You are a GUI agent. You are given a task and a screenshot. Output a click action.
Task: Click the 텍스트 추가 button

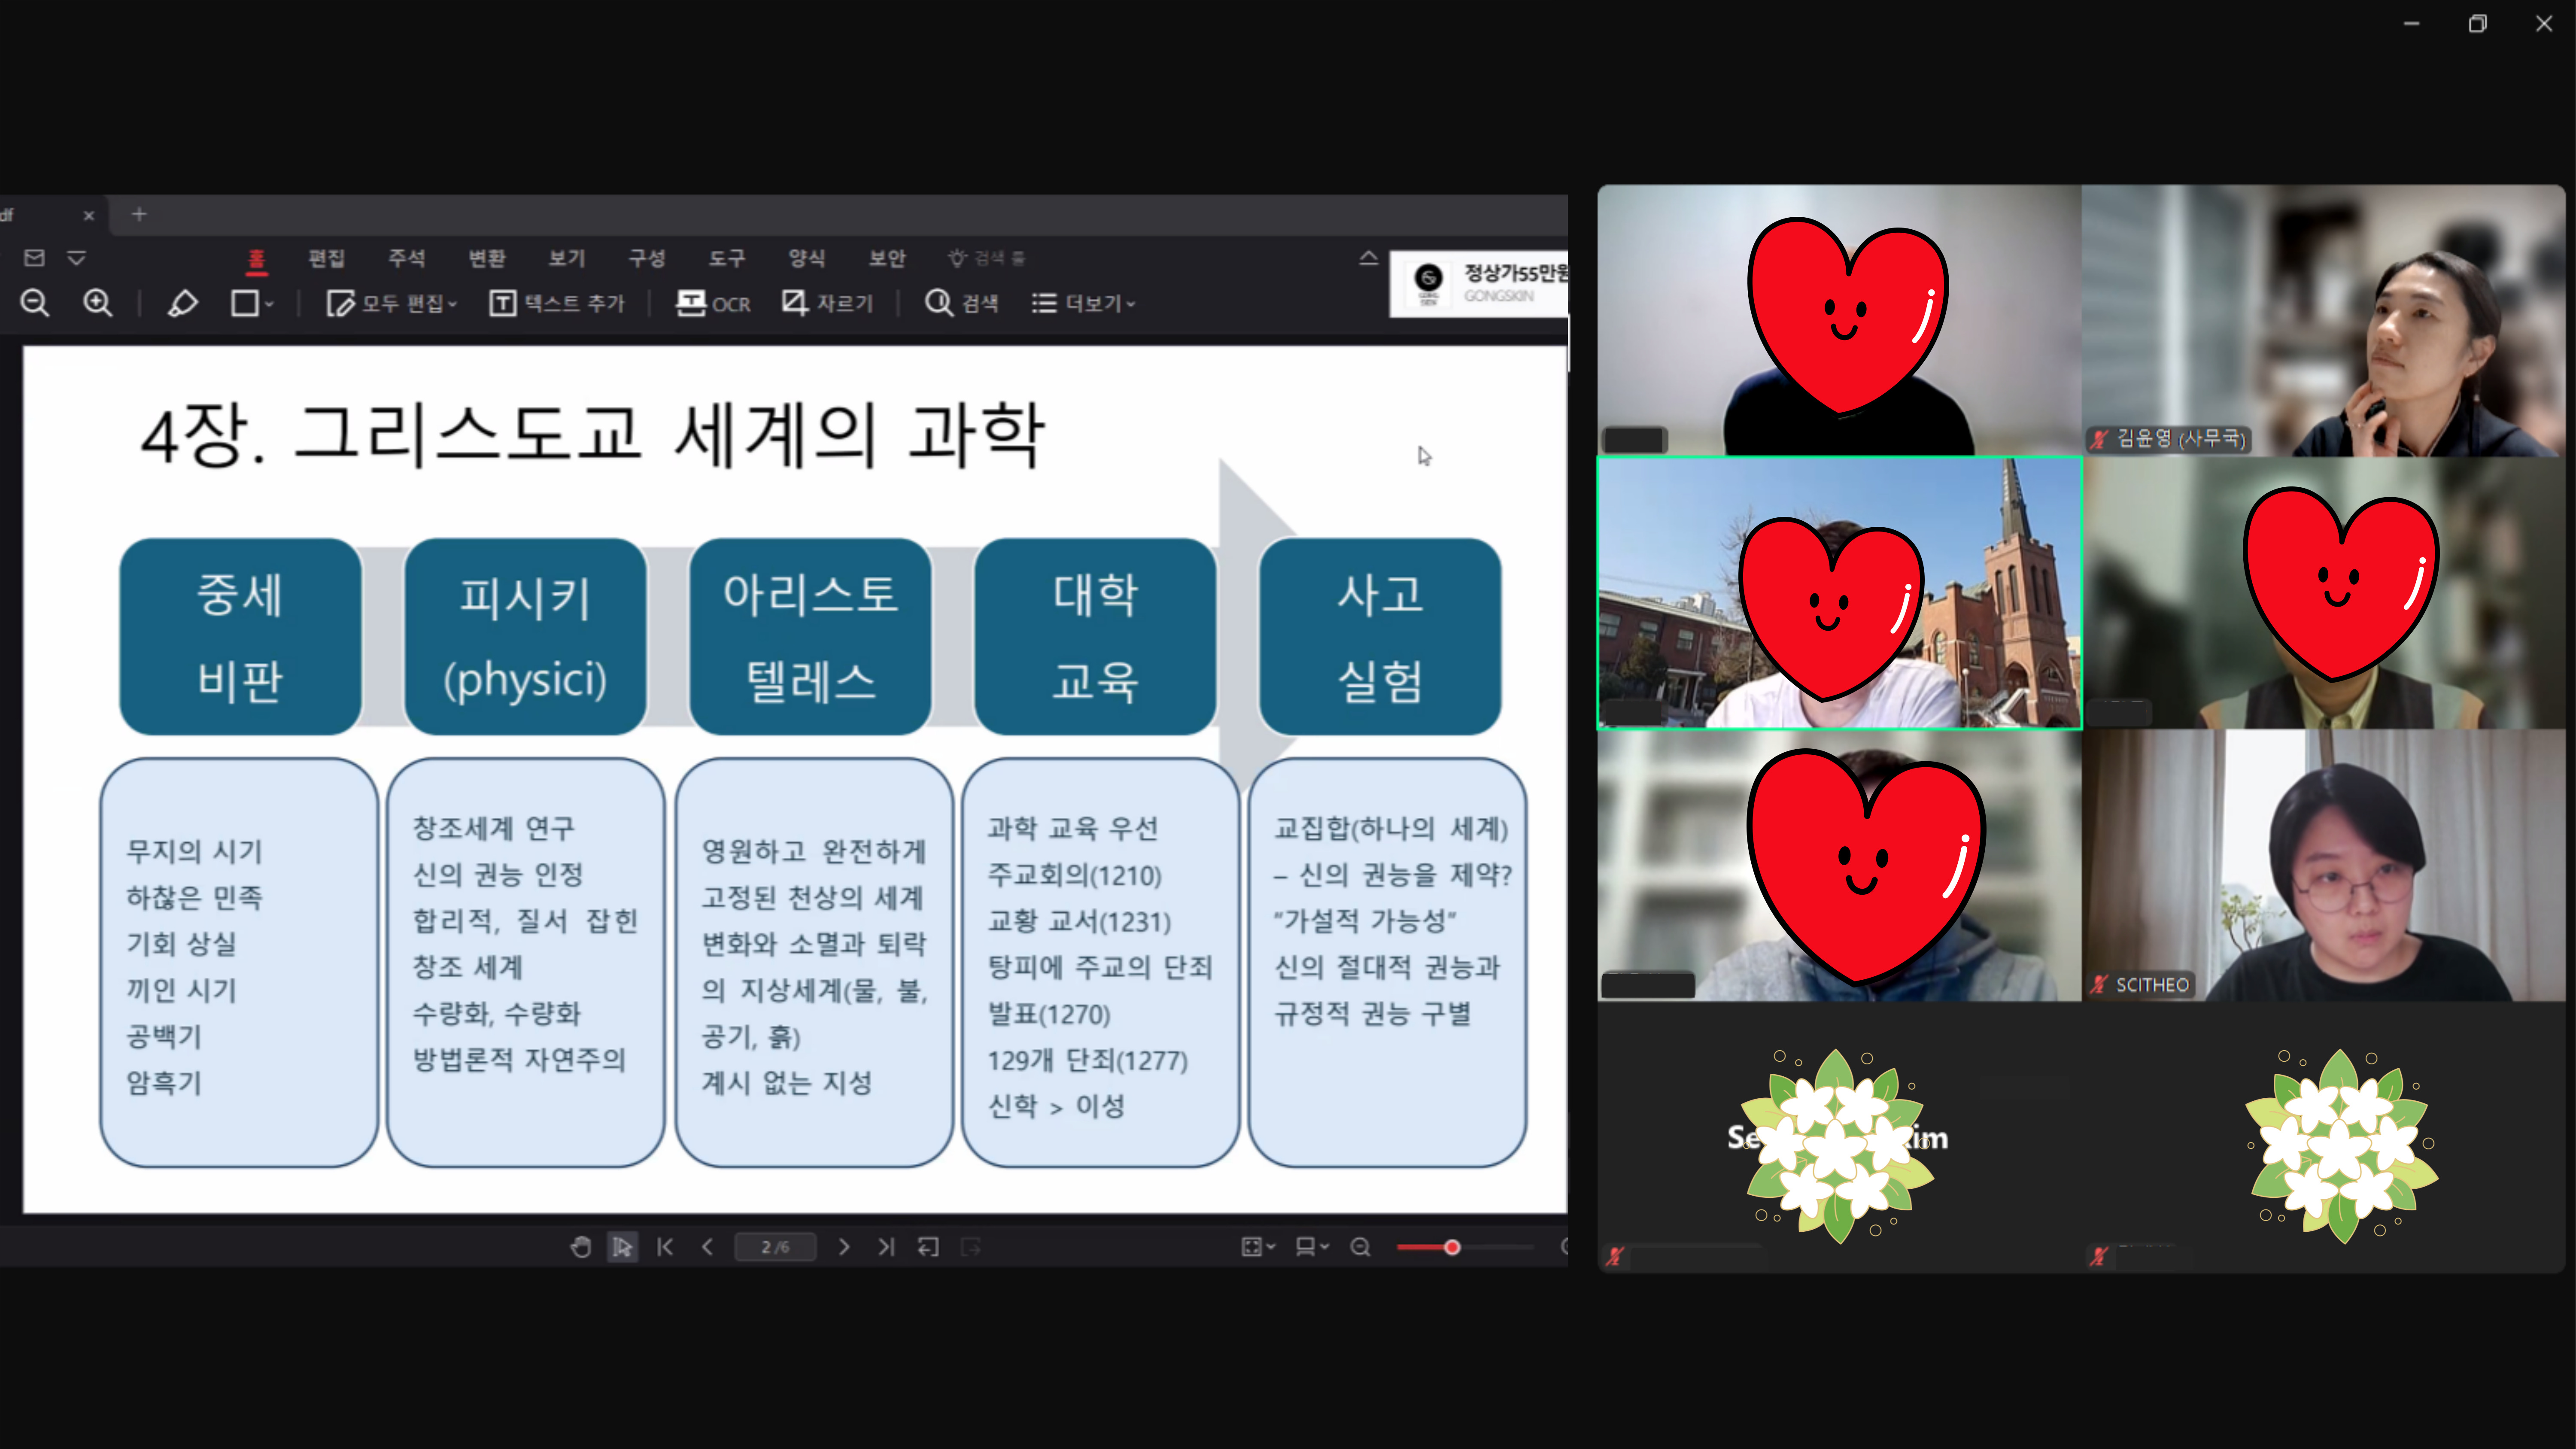pos(557,303)
